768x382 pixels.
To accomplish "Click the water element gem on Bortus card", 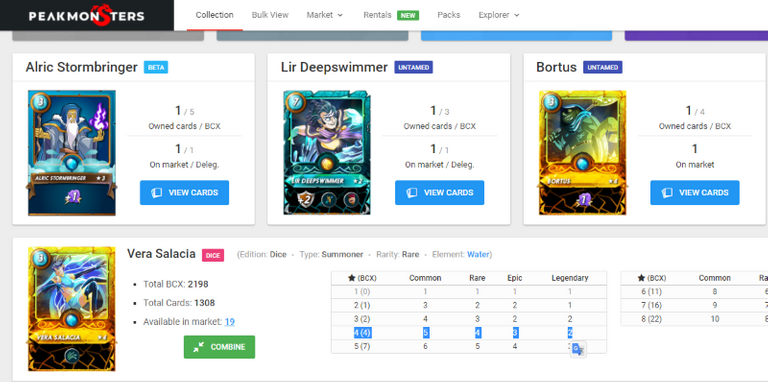I will pos(582,164).
